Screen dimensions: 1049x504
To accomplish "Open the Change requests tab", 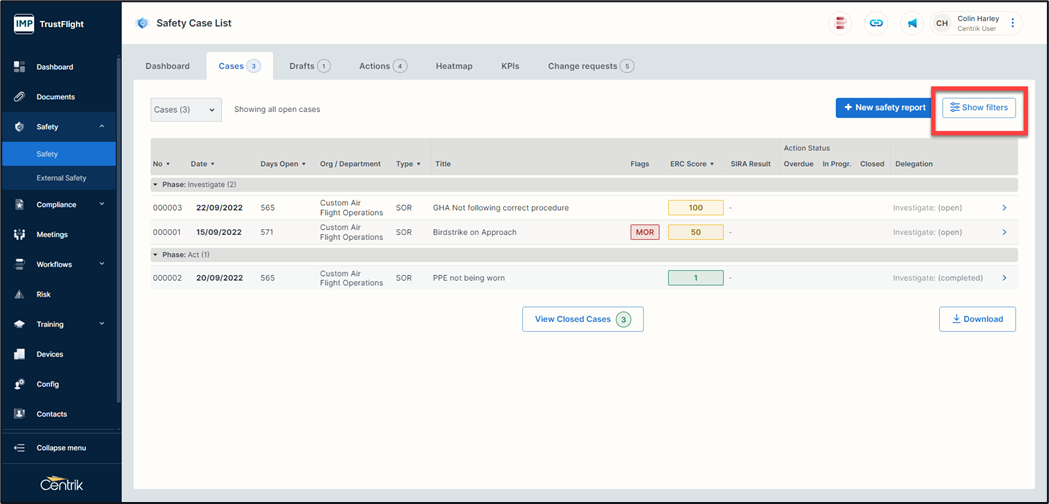I will [x=590, y=66].
